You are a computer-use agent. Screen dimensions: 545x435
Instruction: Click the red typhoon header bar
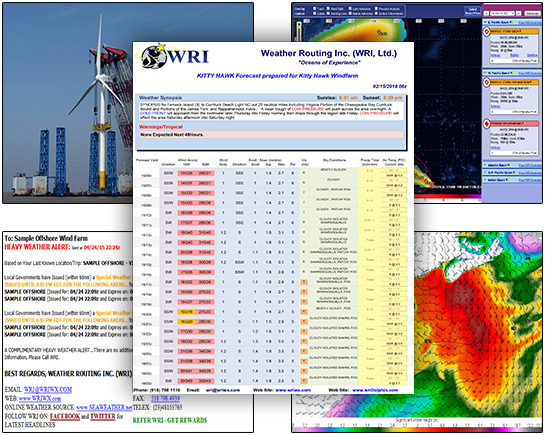(x=514, y=123)
